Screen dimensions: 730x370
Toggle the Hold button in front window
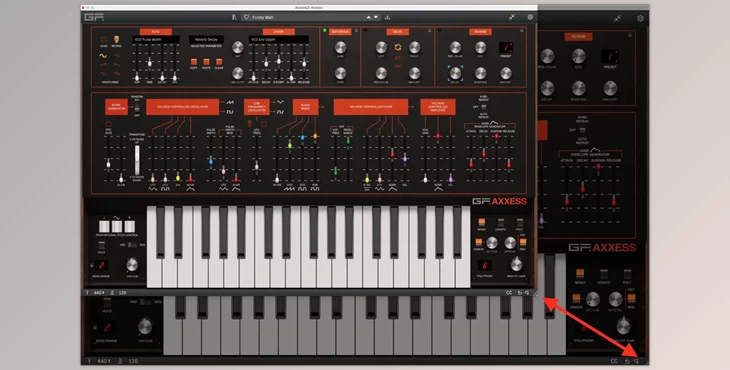point(101,245)
